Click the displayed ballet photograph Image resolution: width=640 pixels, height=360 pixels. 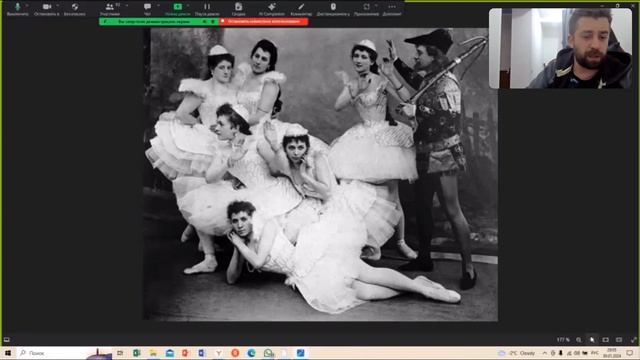click(320, 174)
